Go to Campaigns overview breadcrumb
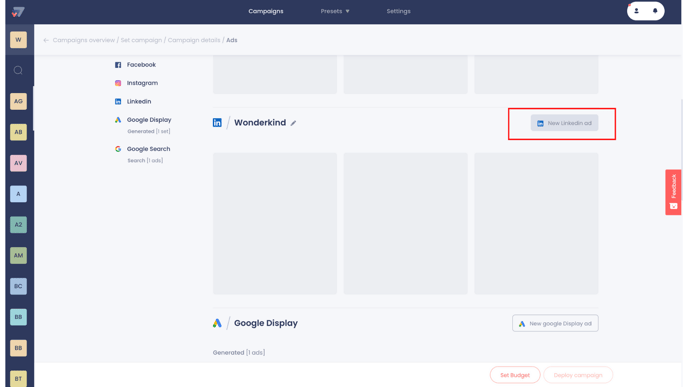 (84, 40)
